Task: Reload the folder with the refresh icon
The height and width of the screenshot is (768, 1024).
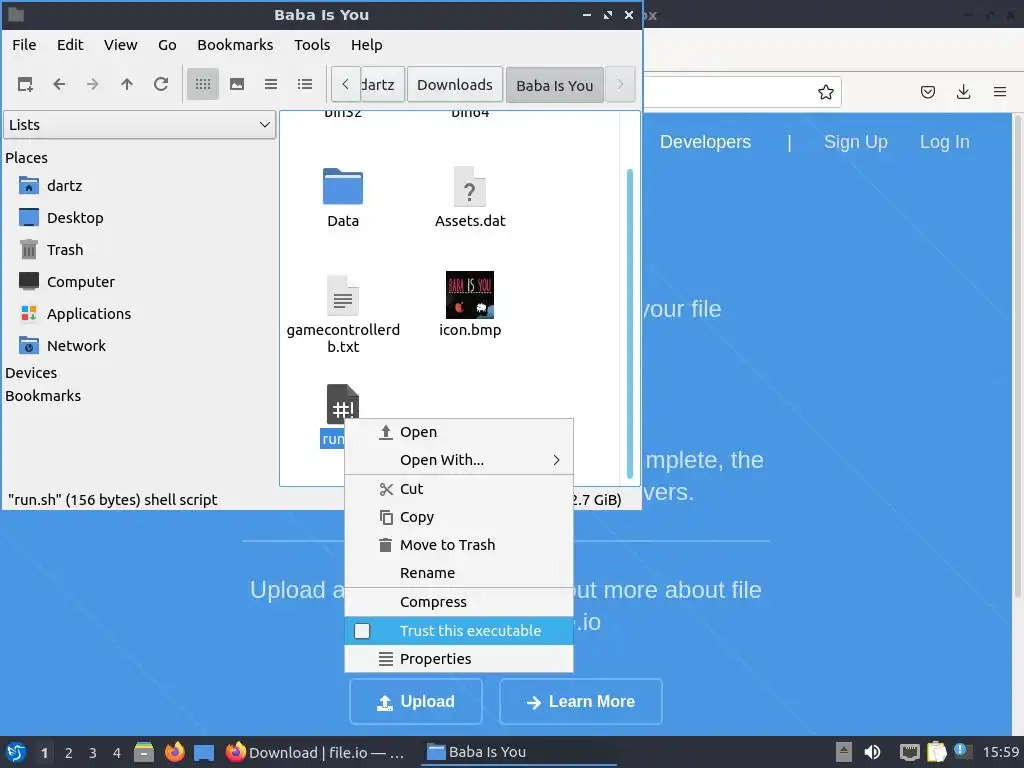Action: [x=161, y=84]
